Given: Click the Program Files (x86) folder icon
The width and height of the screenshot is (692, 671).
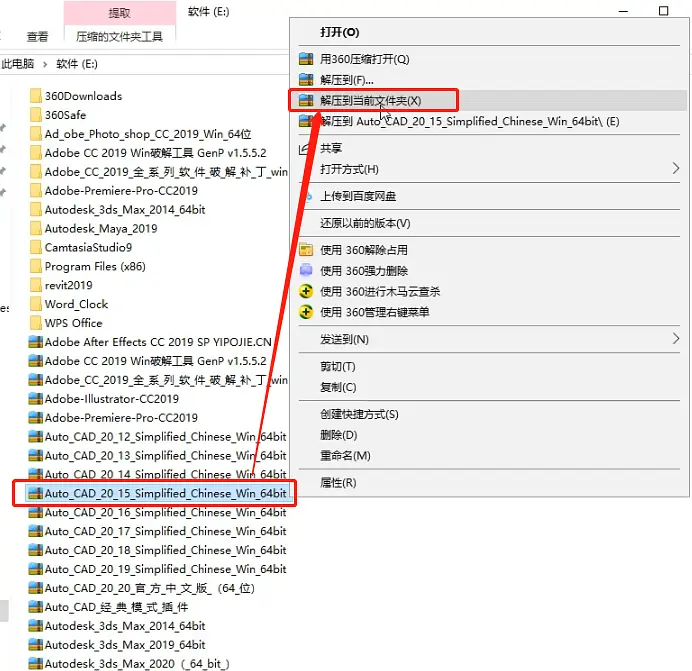Looking at the screenshot, I should [36, 266].
